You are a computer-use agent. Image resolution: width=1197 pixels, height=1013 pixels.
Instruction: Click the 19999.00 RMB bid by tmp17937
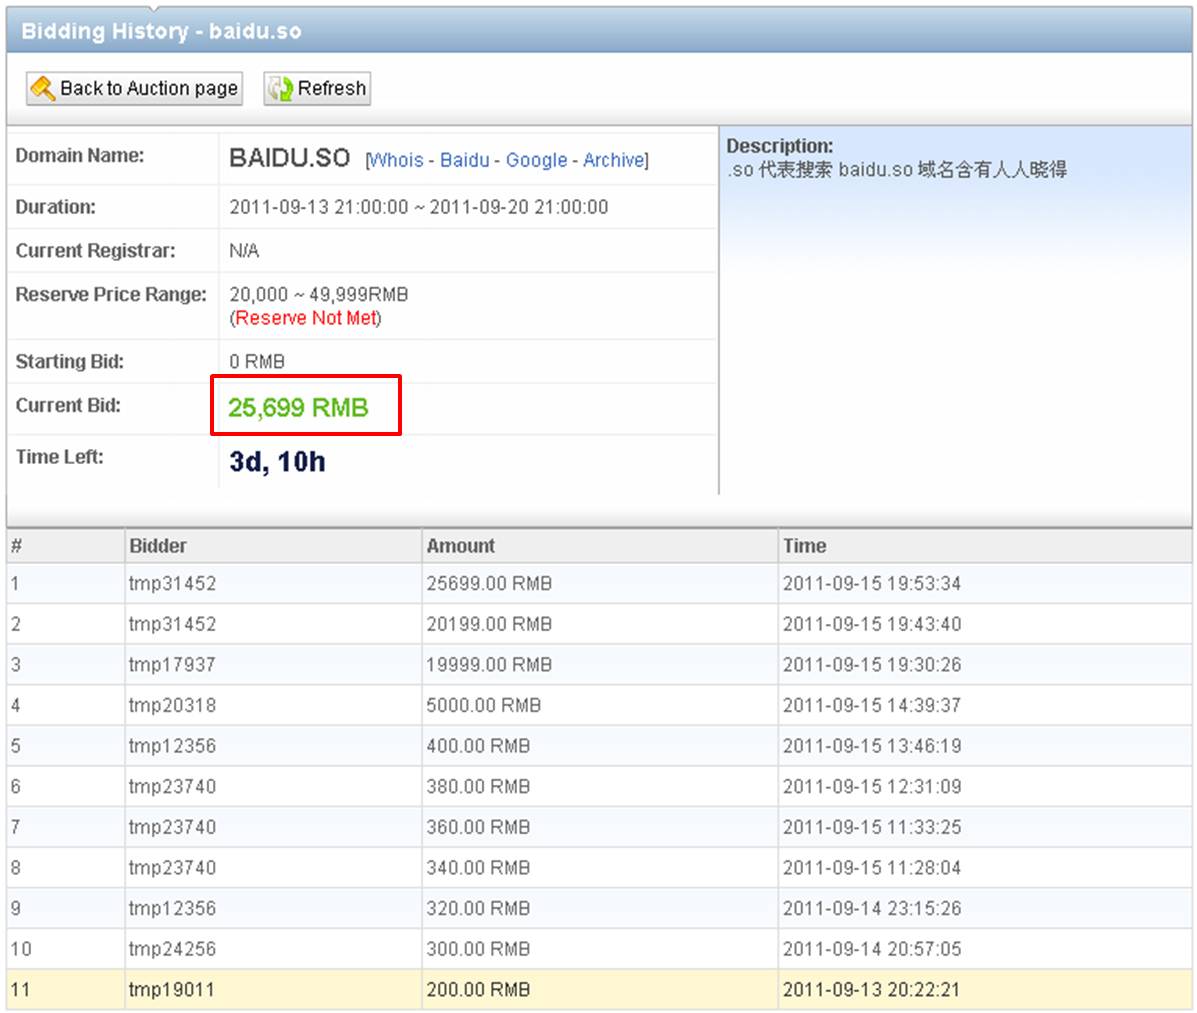click(x=489, y=665)
